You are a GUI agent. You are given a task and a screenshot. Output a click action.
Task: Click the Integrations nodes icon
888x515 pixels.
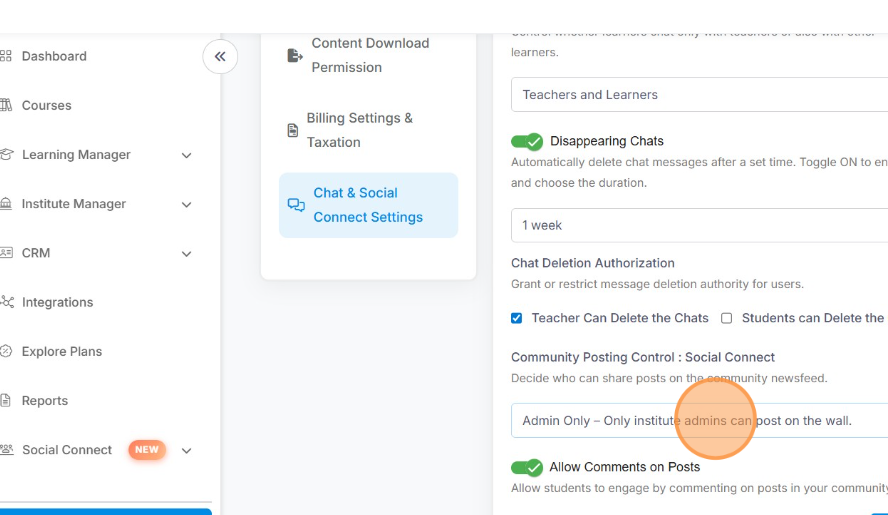[x=7, y=302]
